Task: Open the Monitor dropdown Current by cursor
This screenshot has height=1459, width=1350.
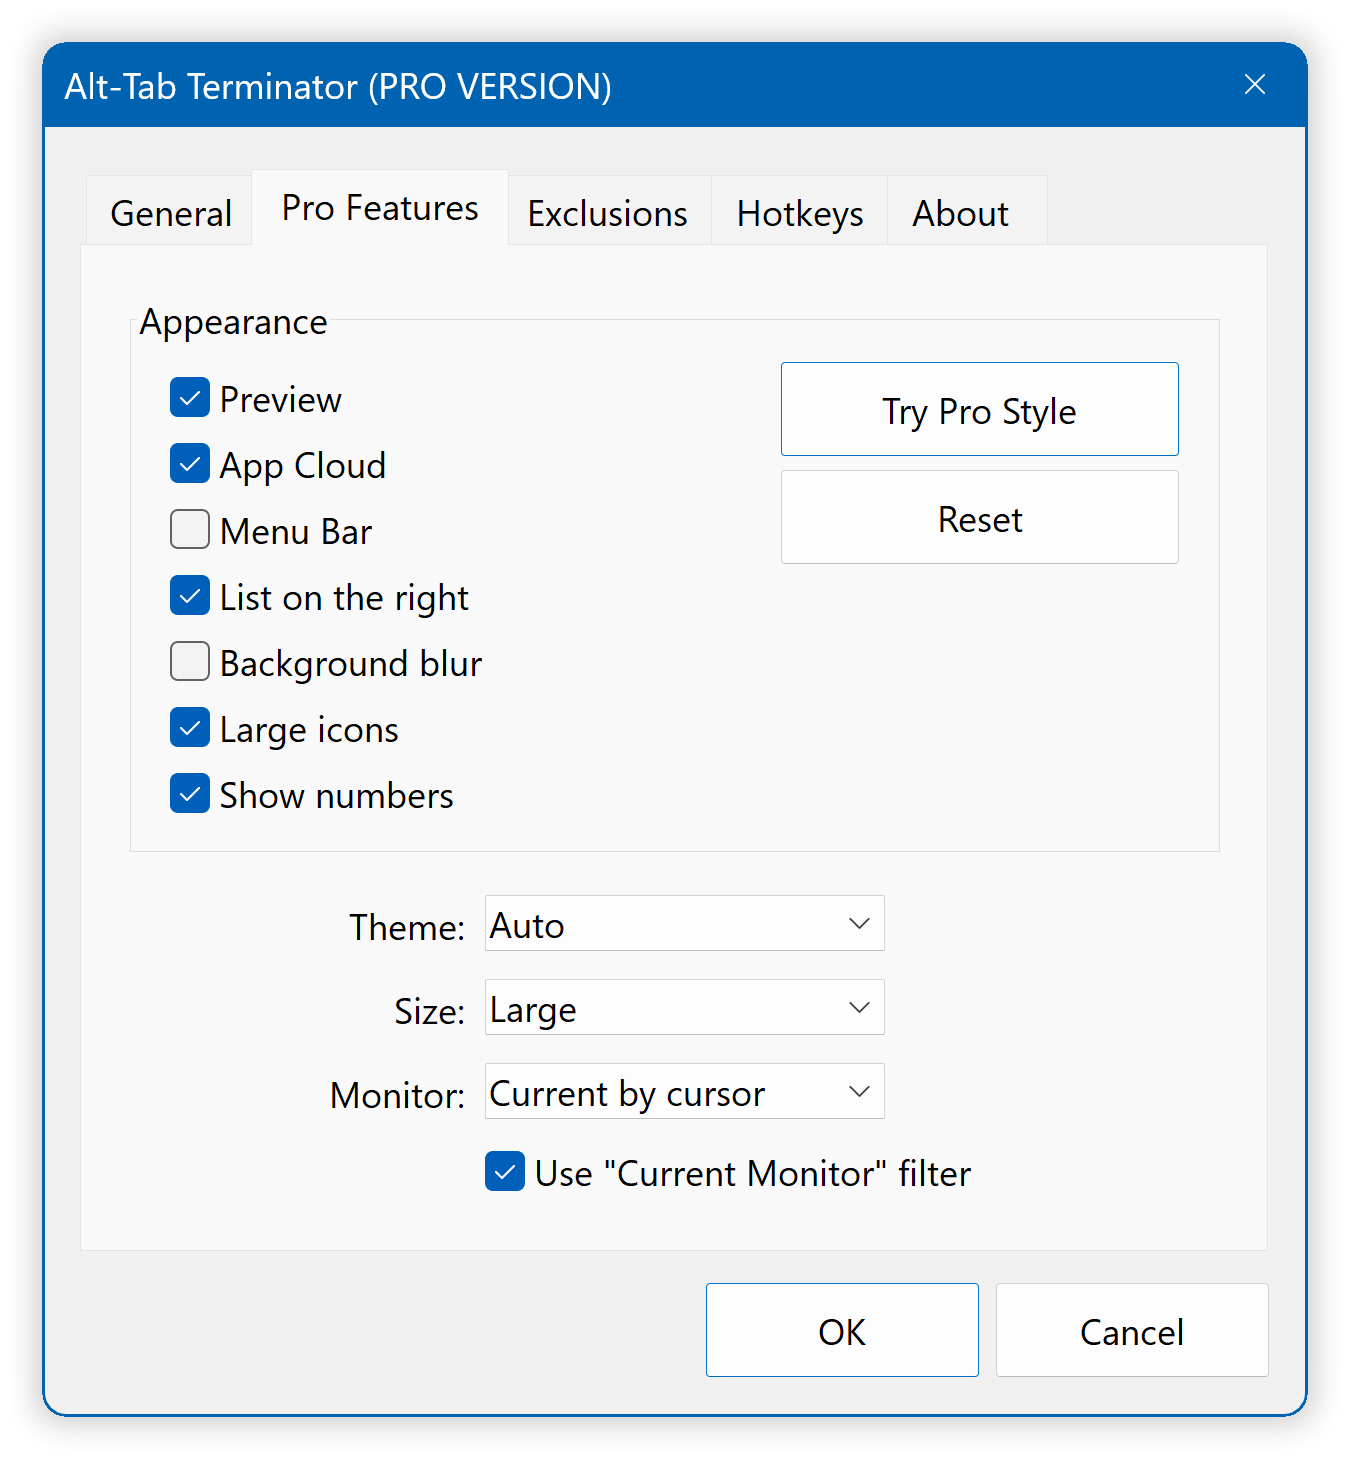Action: click(x=685, y=1092)
